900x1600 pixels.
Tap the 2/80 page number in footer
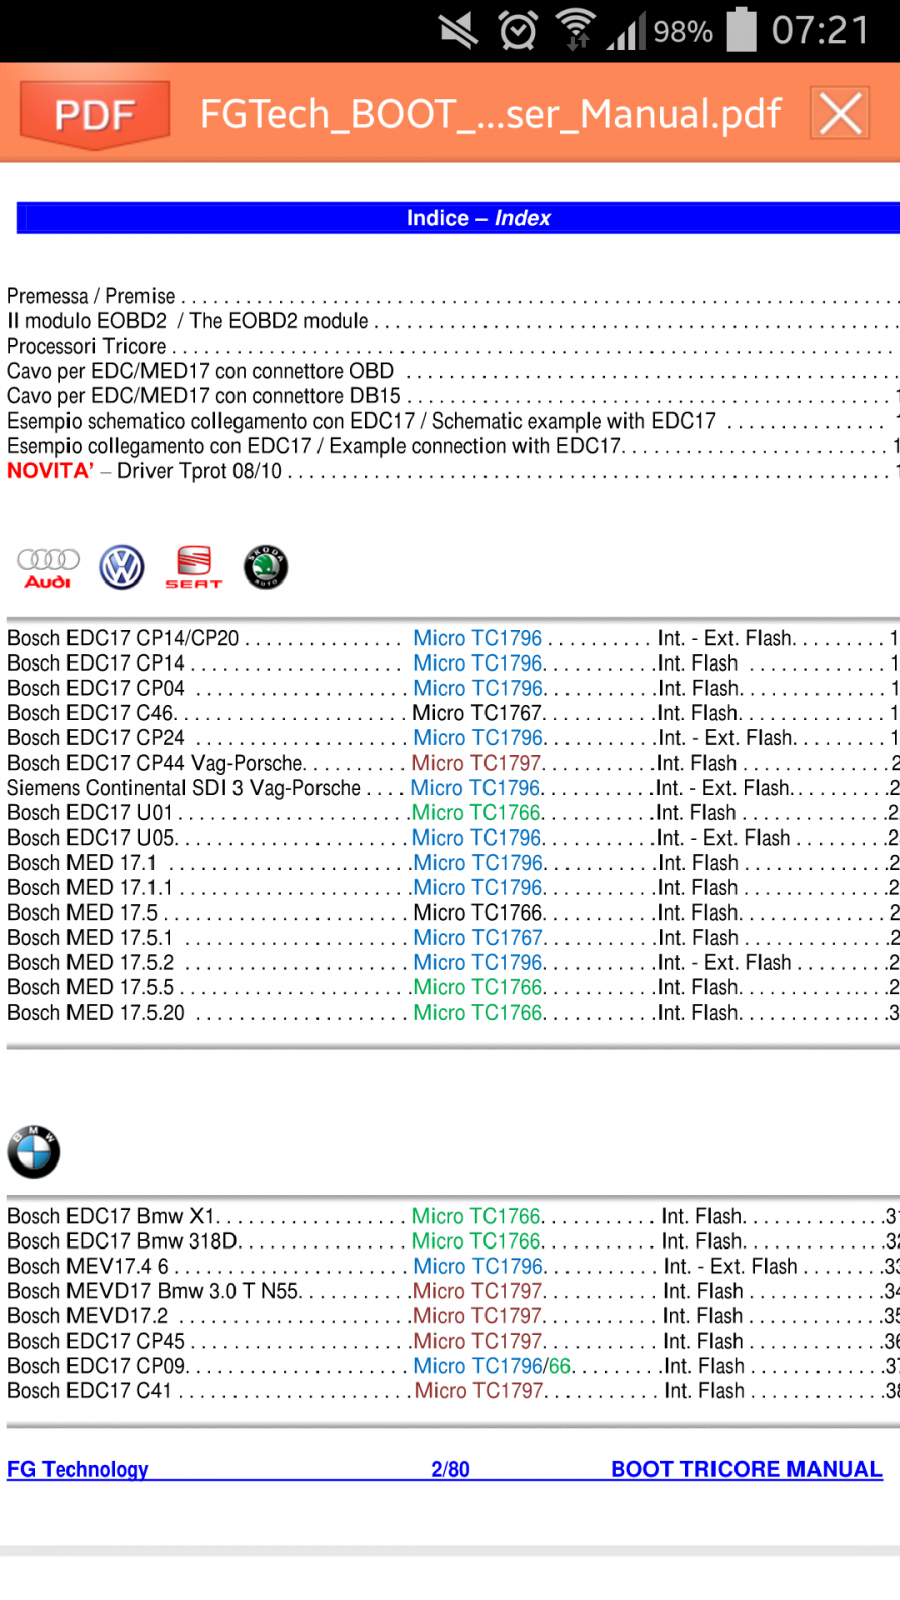pyautogui.click(x=450, y=1469)
